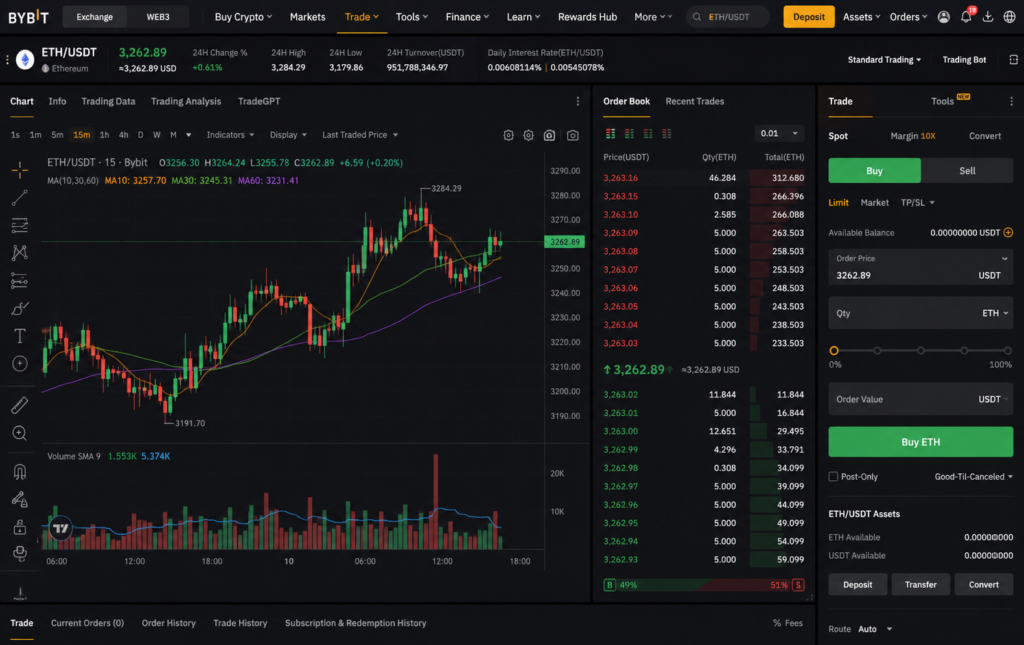Open the 0.01 price grouping dropdown

coord(778,133)
